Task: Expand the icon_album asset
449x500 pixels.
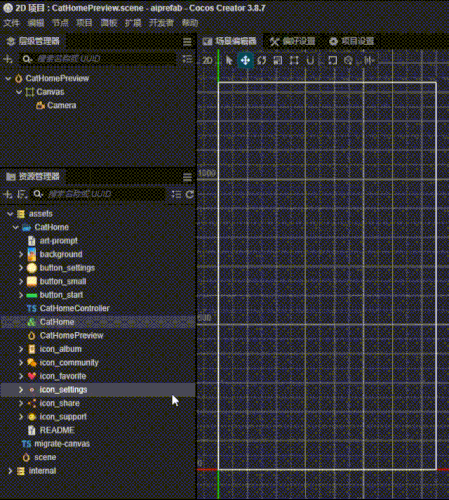Action: 21,349
